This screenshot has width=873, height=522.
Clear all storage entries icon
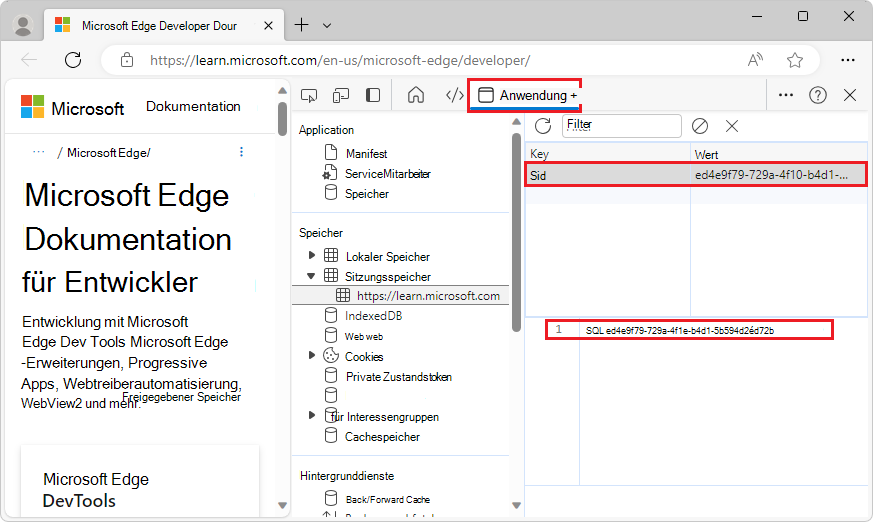tap(700, 126)
